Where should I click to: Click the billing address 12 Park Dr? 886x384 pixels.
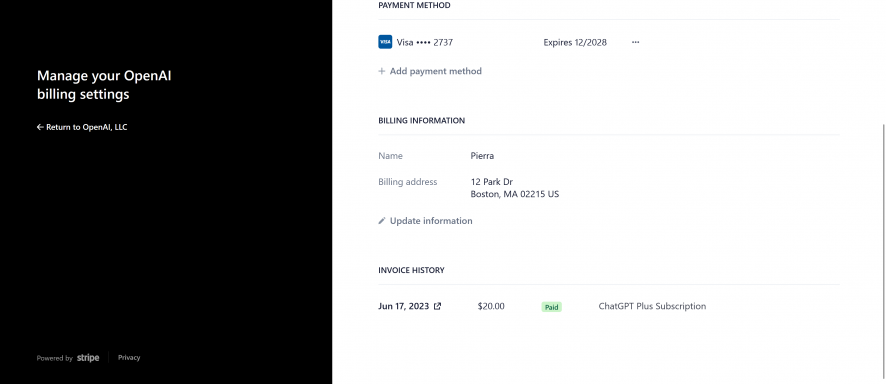pos(492,182)
